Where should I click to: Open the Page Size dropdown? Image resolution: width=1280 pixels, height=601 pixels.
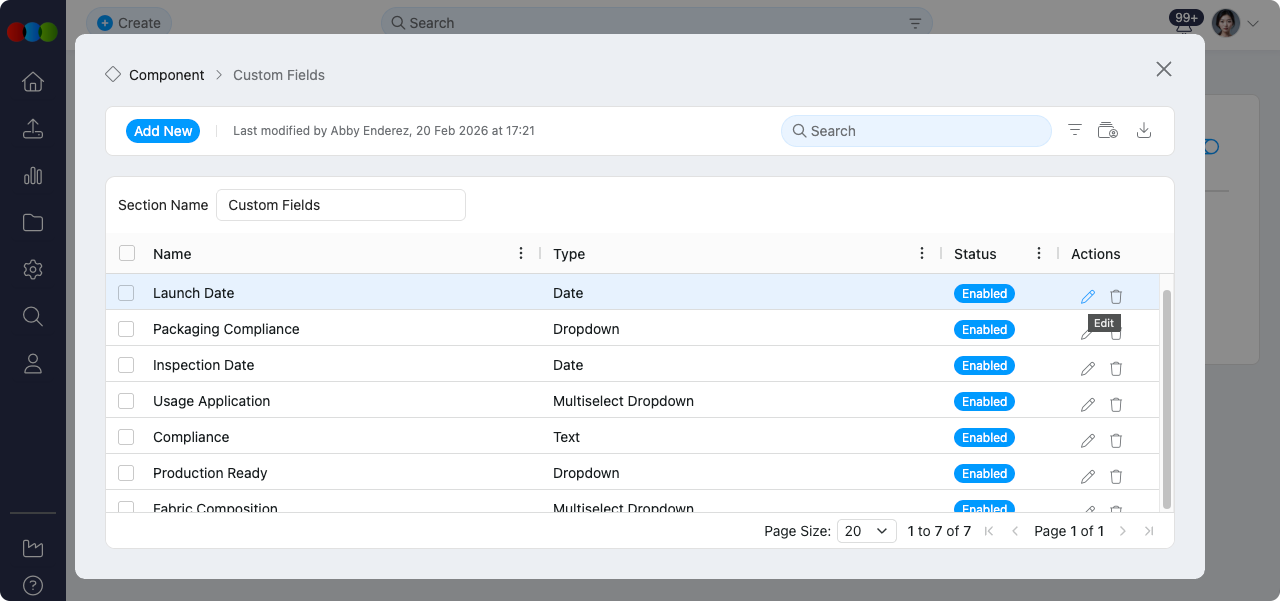(866, 531)
